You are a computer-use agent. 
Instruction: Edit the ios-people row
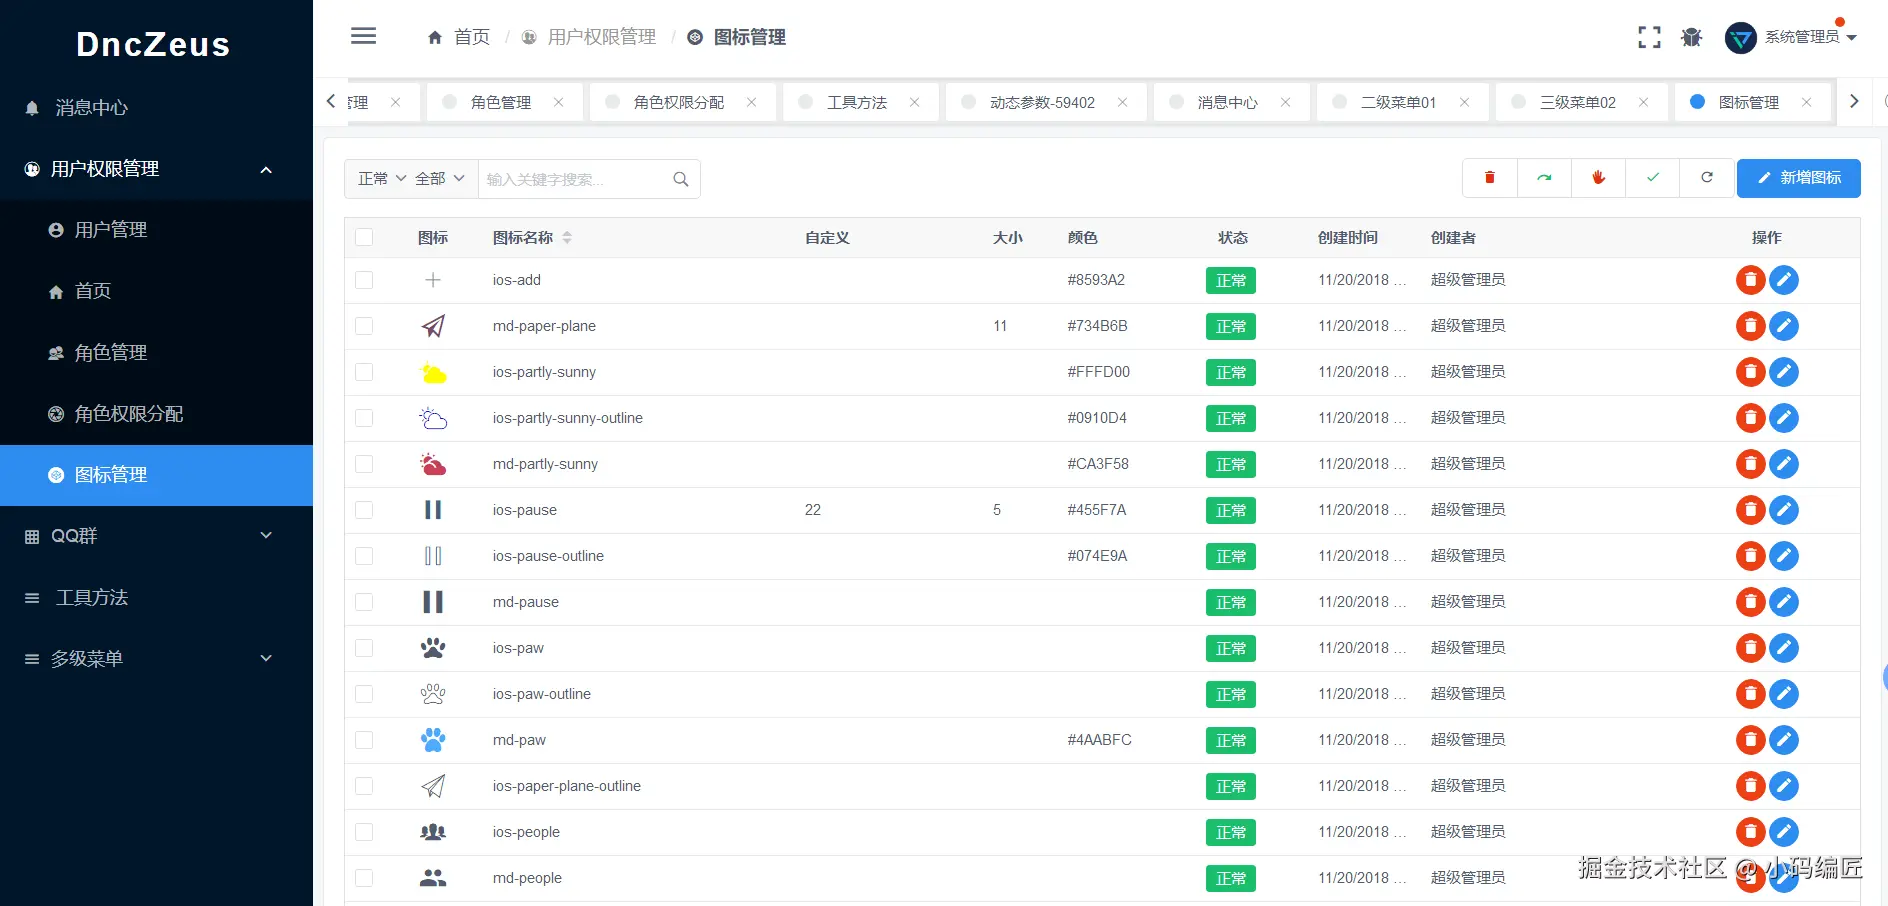point(1784,832)
